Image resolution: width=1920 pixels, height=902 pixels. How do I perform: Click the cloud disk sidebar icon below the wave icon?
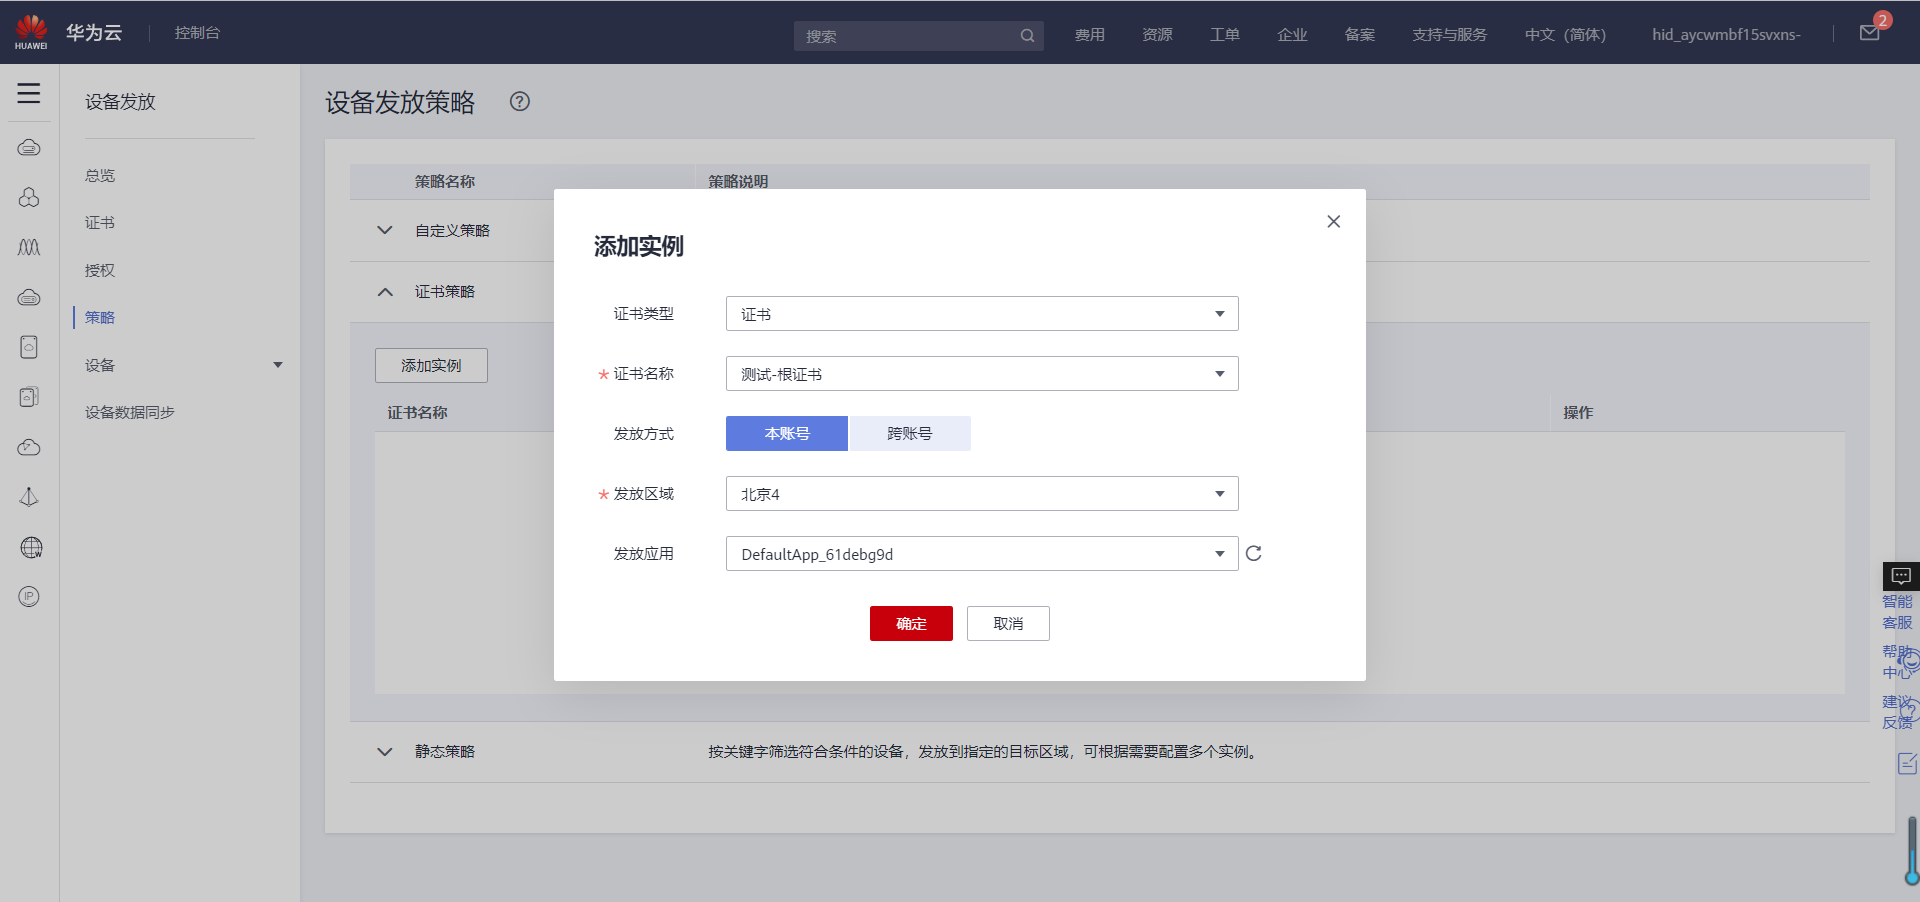pos(29,297)
